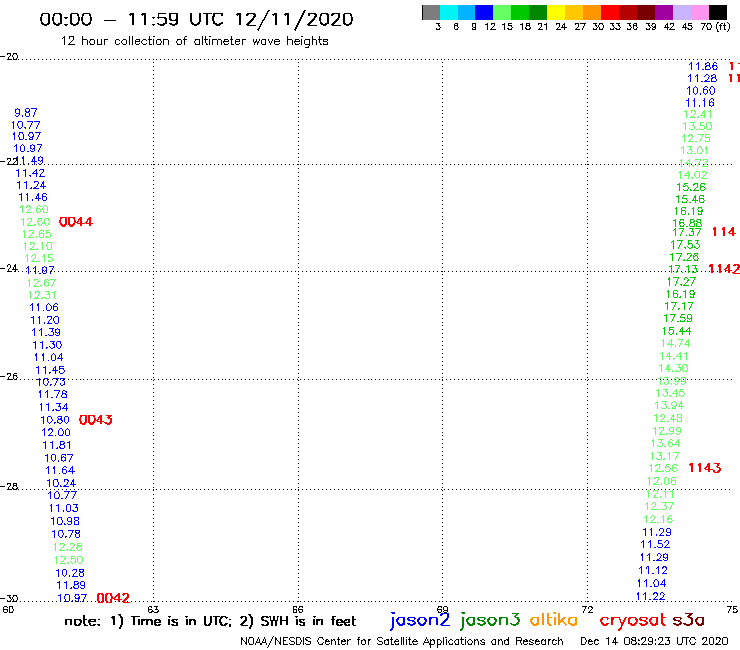The image size is (740, 650).
Task: Select the wave height value 17.53
Action: [x=685, y=245]
